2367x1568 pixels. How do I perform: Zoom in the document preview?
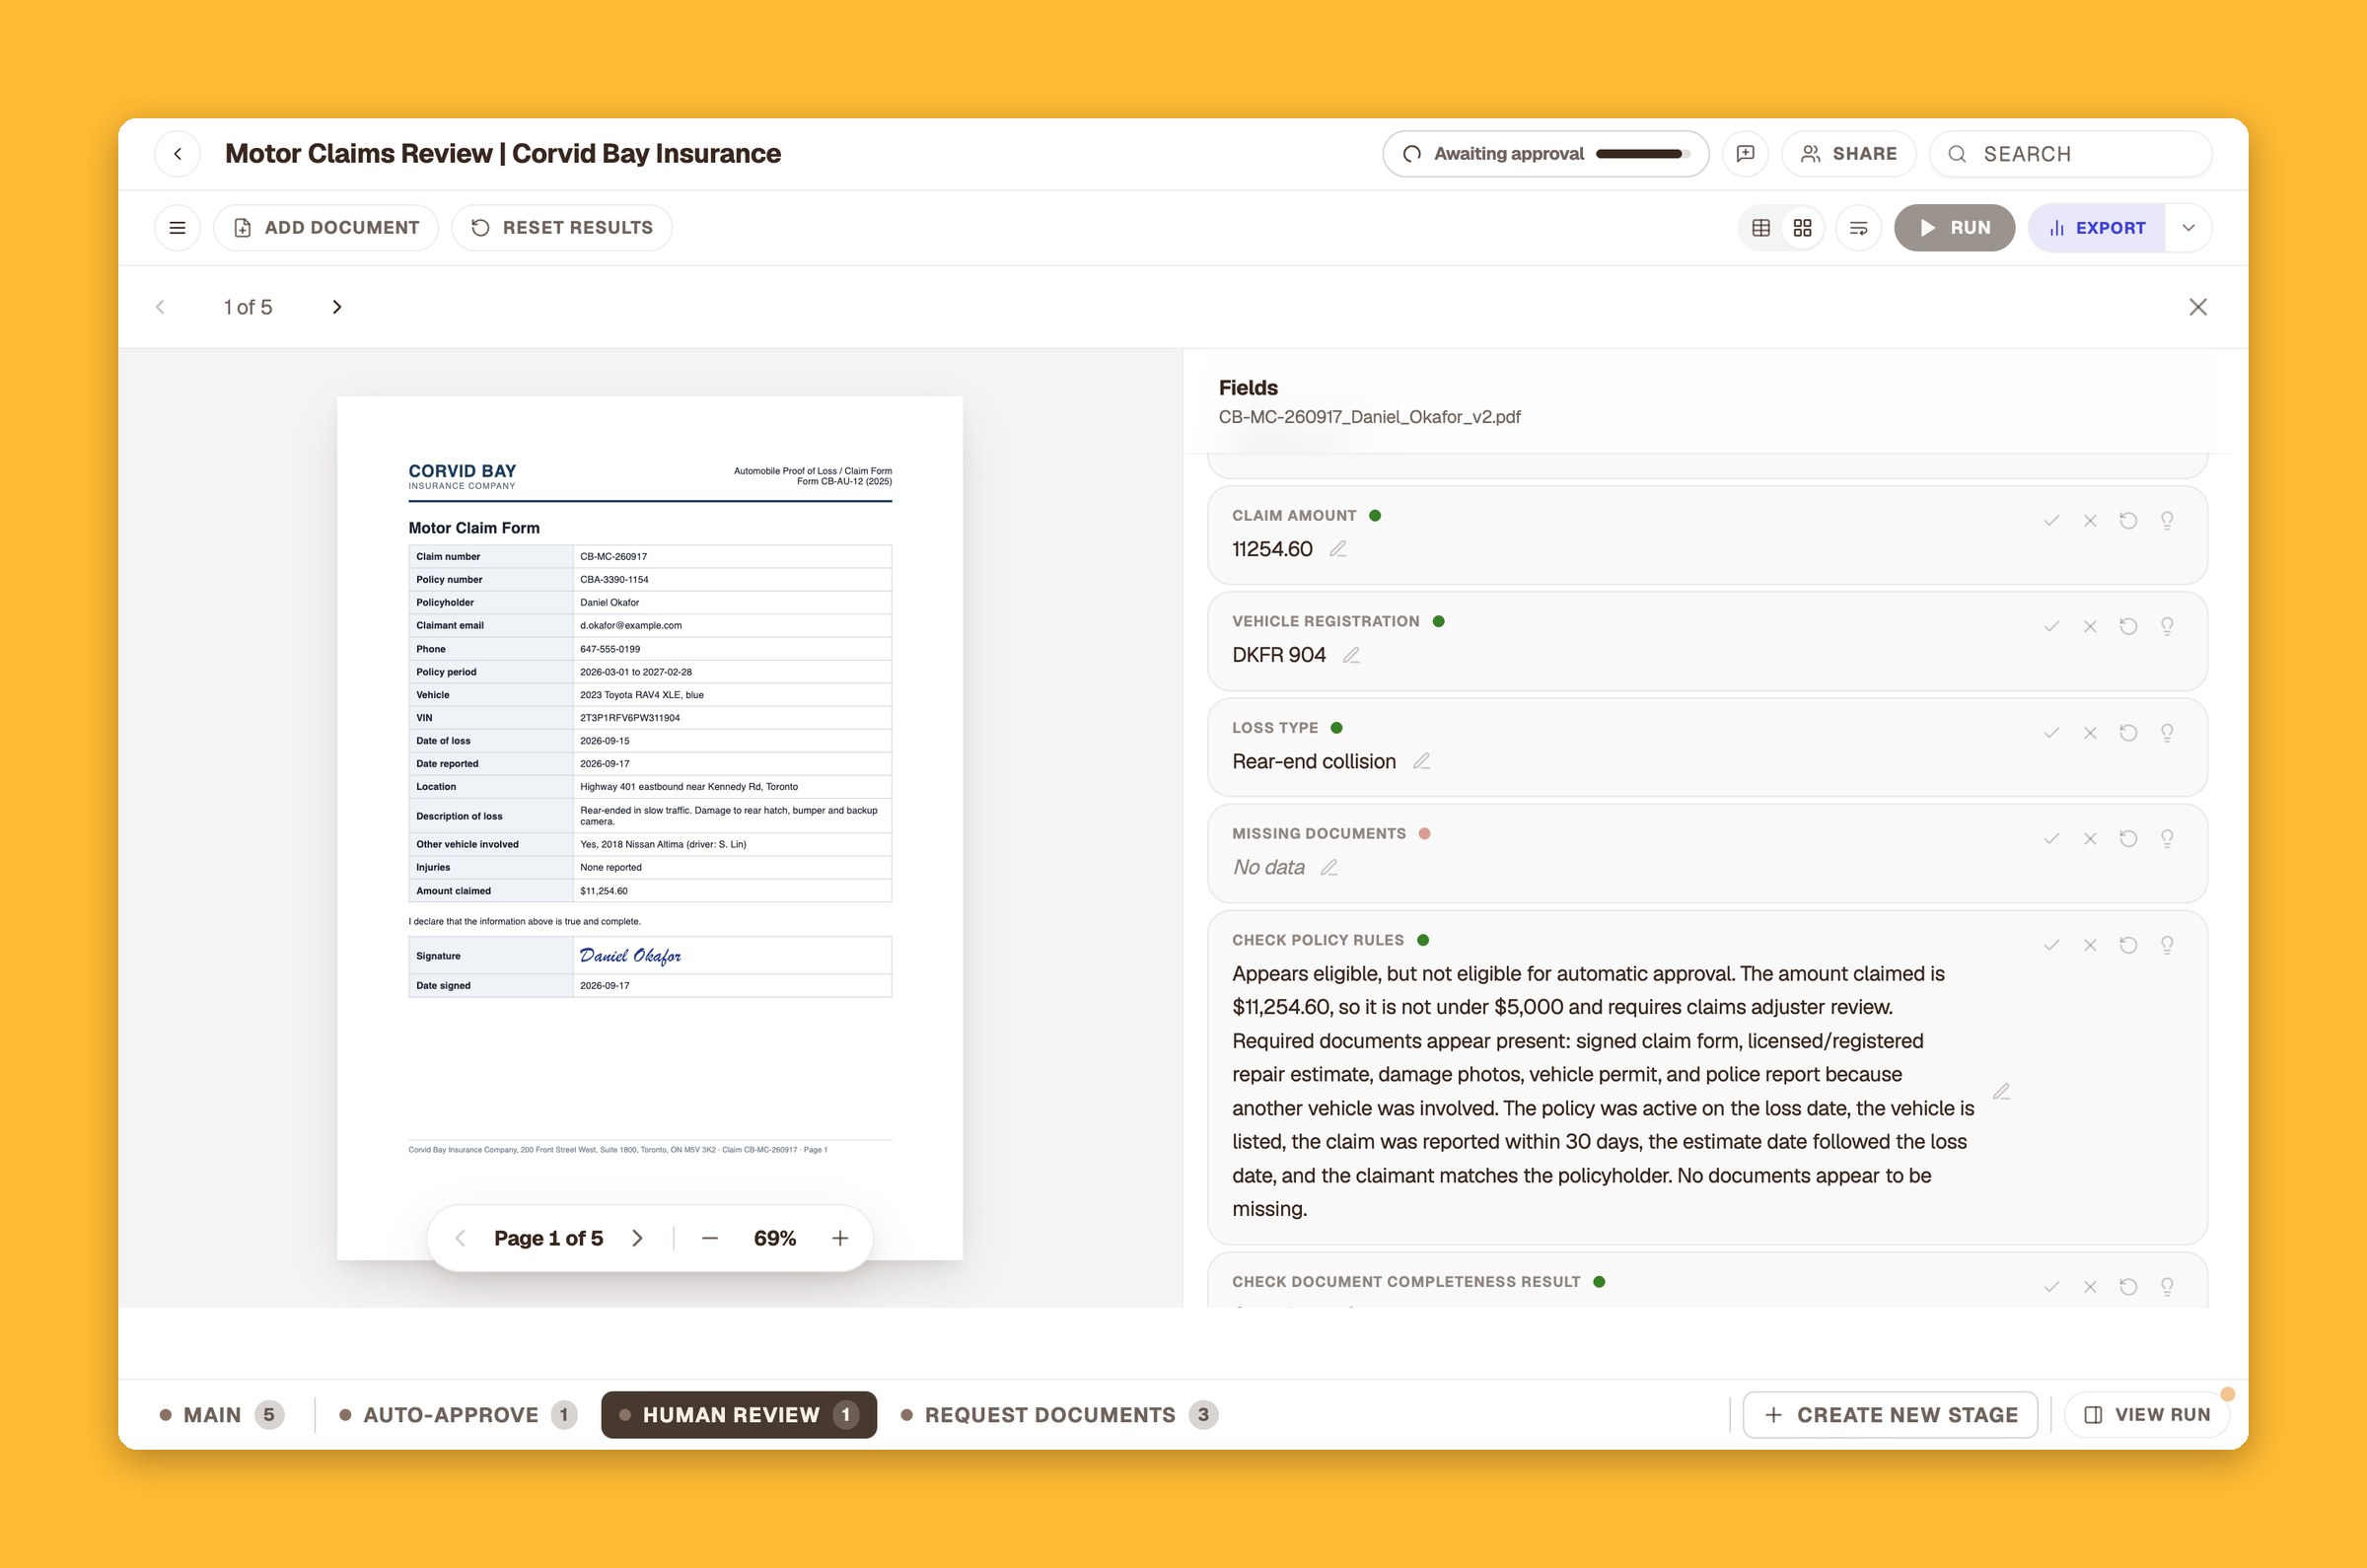coord(840,1238)
